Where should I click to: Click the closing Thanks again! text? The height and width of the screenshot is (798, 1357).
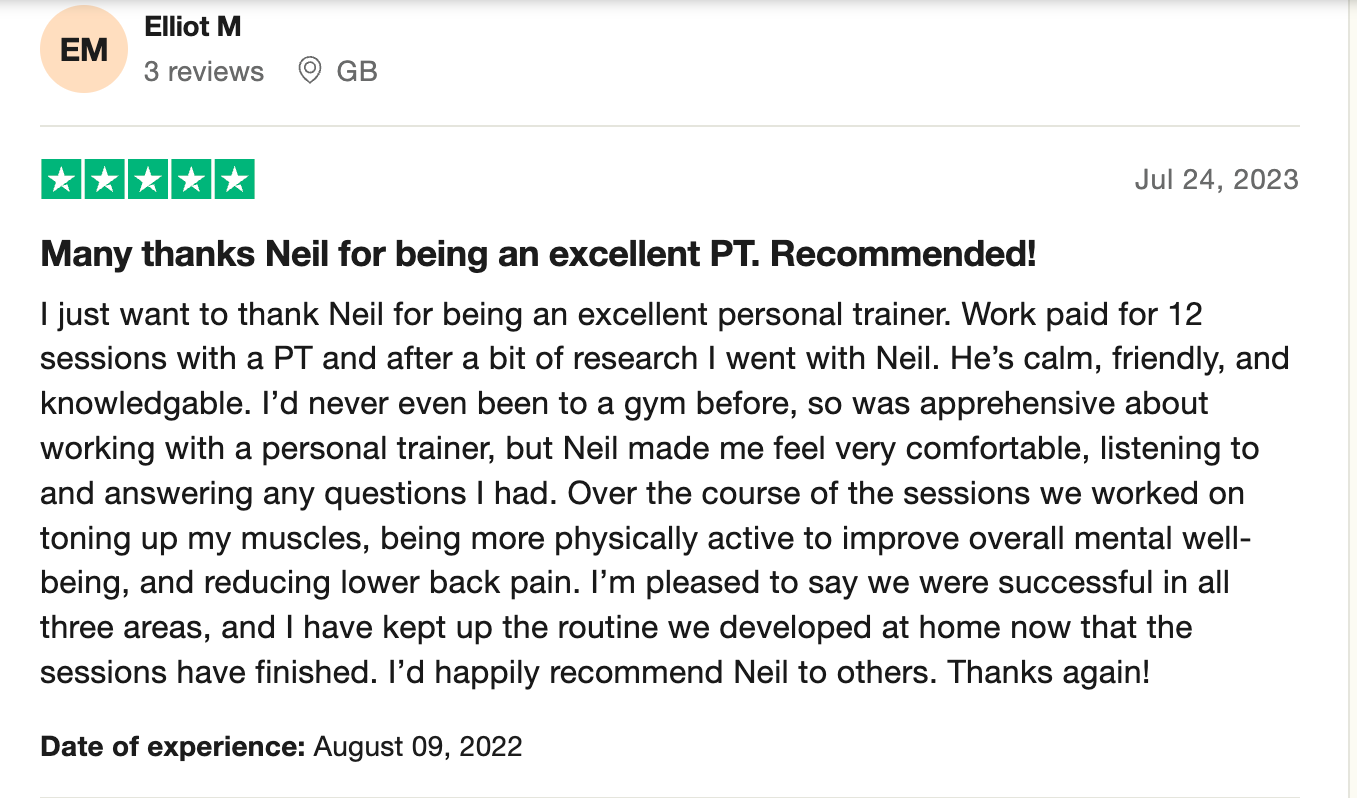[x=1049, y=671]
